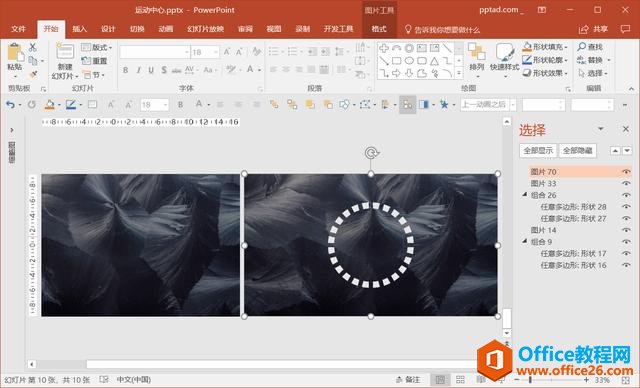Open the 文件 tab
Screen dimensions: 640x388
18,29
